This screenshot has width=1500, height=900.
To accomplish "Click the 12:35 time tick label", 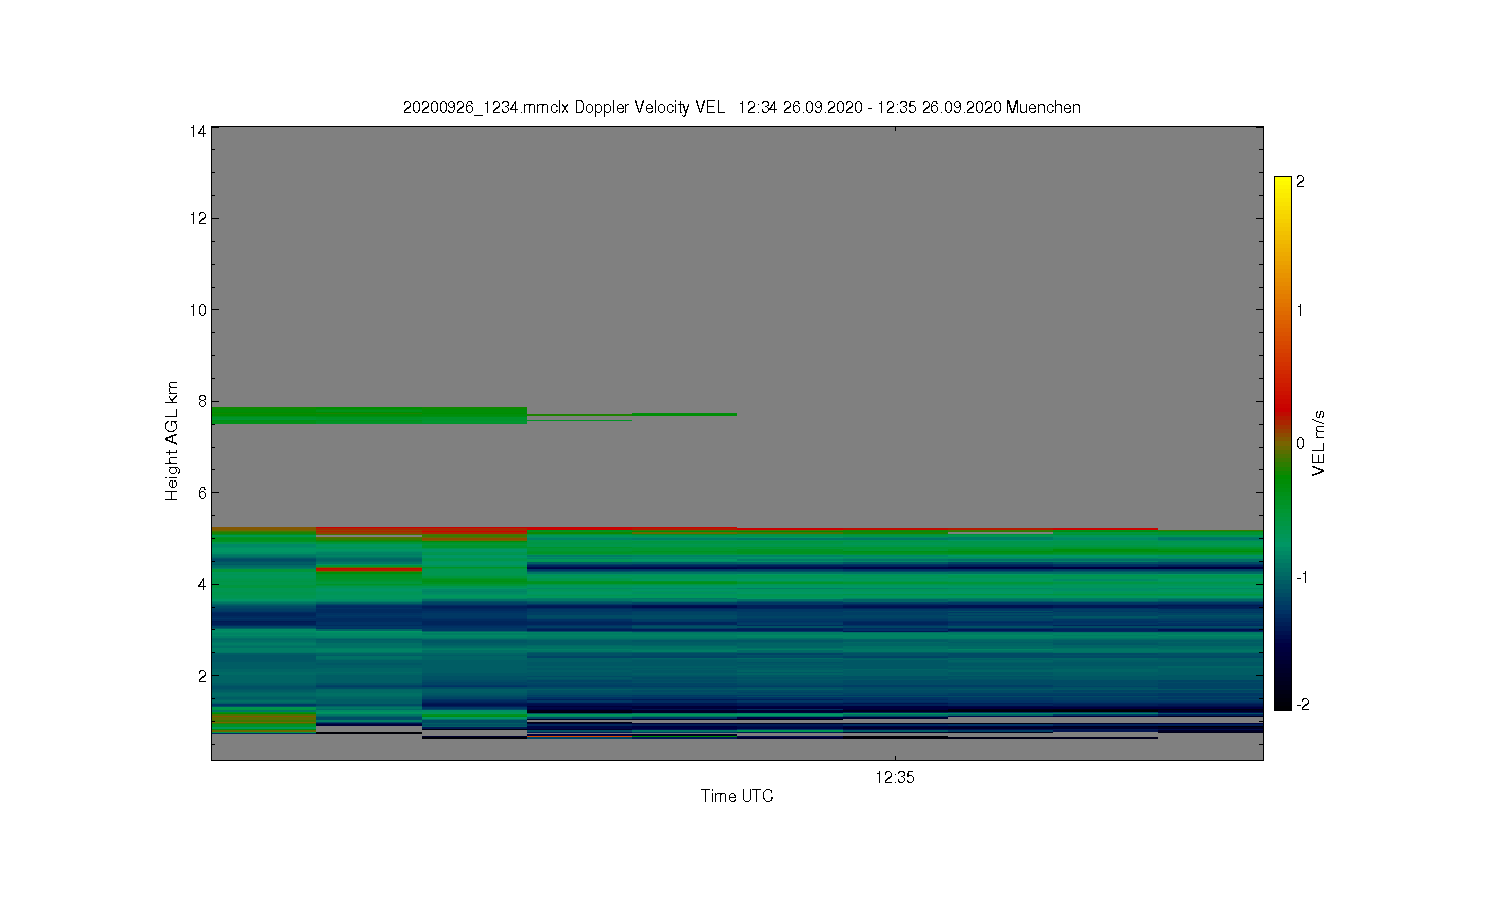I will pos(895,777).
